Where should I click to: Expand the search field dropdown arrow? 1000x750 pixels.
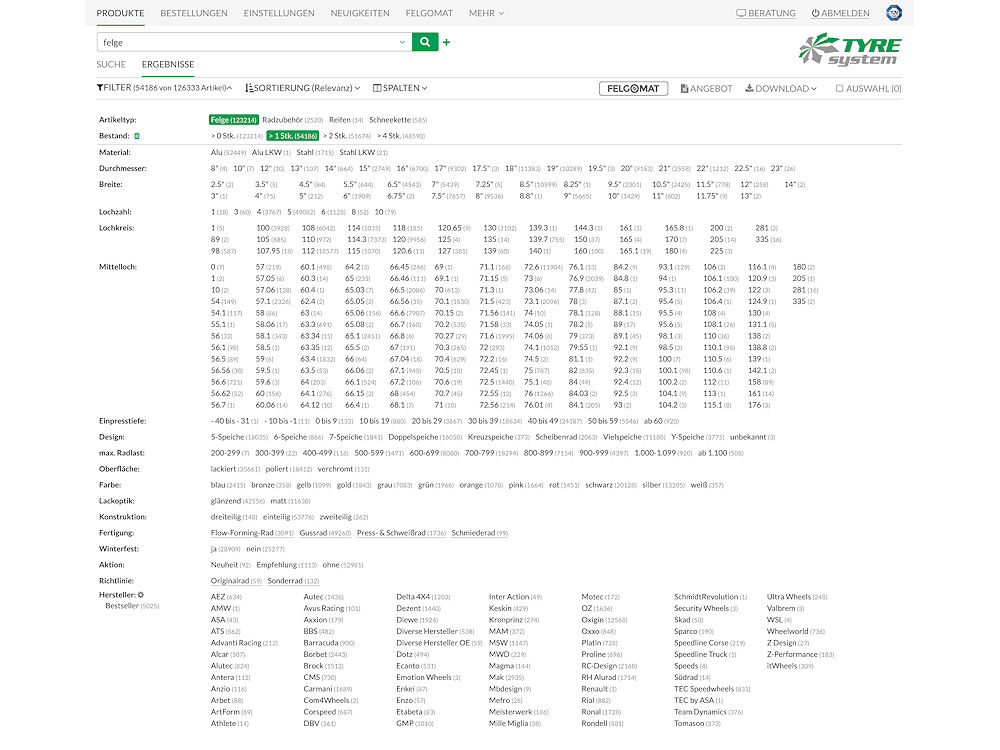[x=402, y=42]
